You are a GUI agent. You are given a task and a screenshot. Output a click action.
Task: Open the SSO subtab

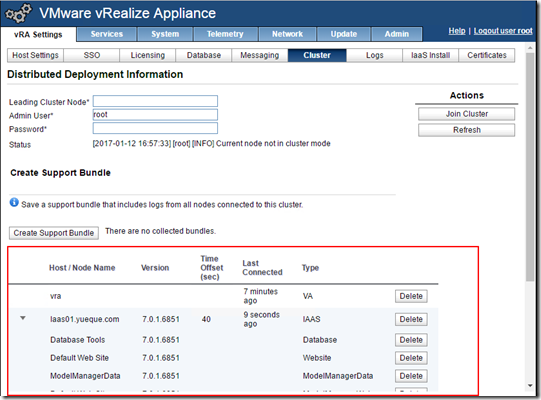[92, 55]
